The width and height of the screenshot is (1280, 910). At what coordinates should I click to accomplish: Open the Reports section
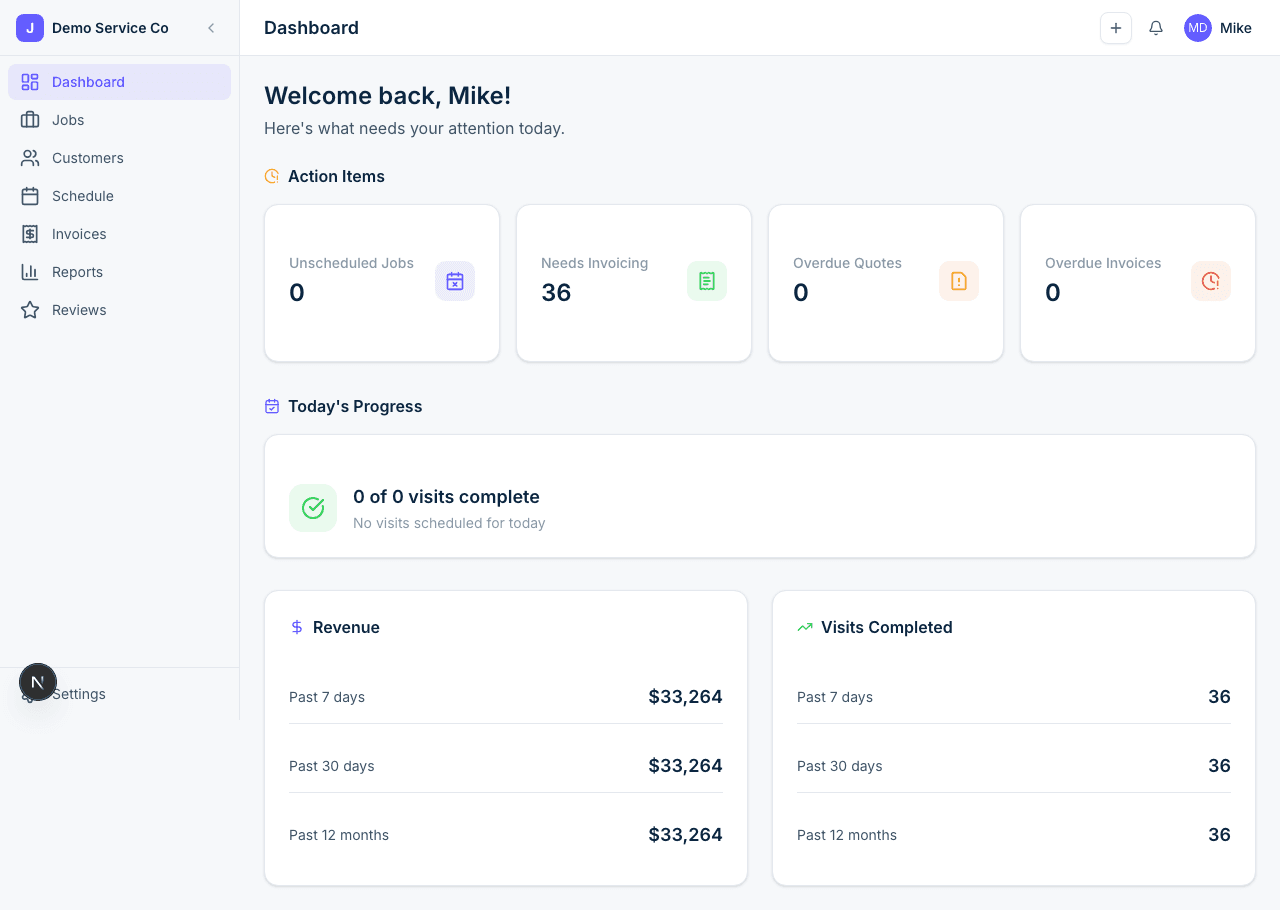click(119, 272)
